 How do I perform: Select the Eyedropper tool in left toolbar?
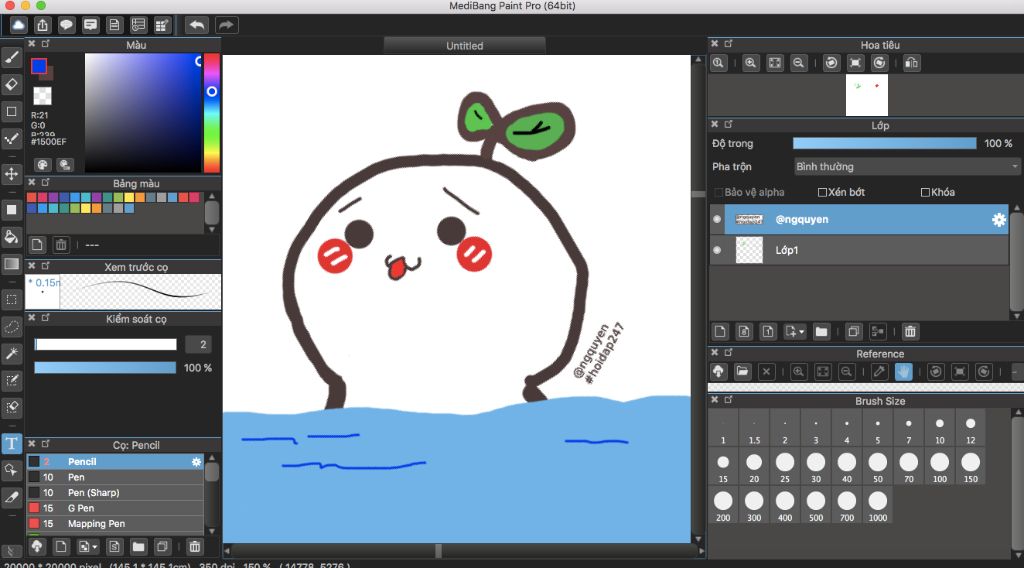tap(11, 497)
